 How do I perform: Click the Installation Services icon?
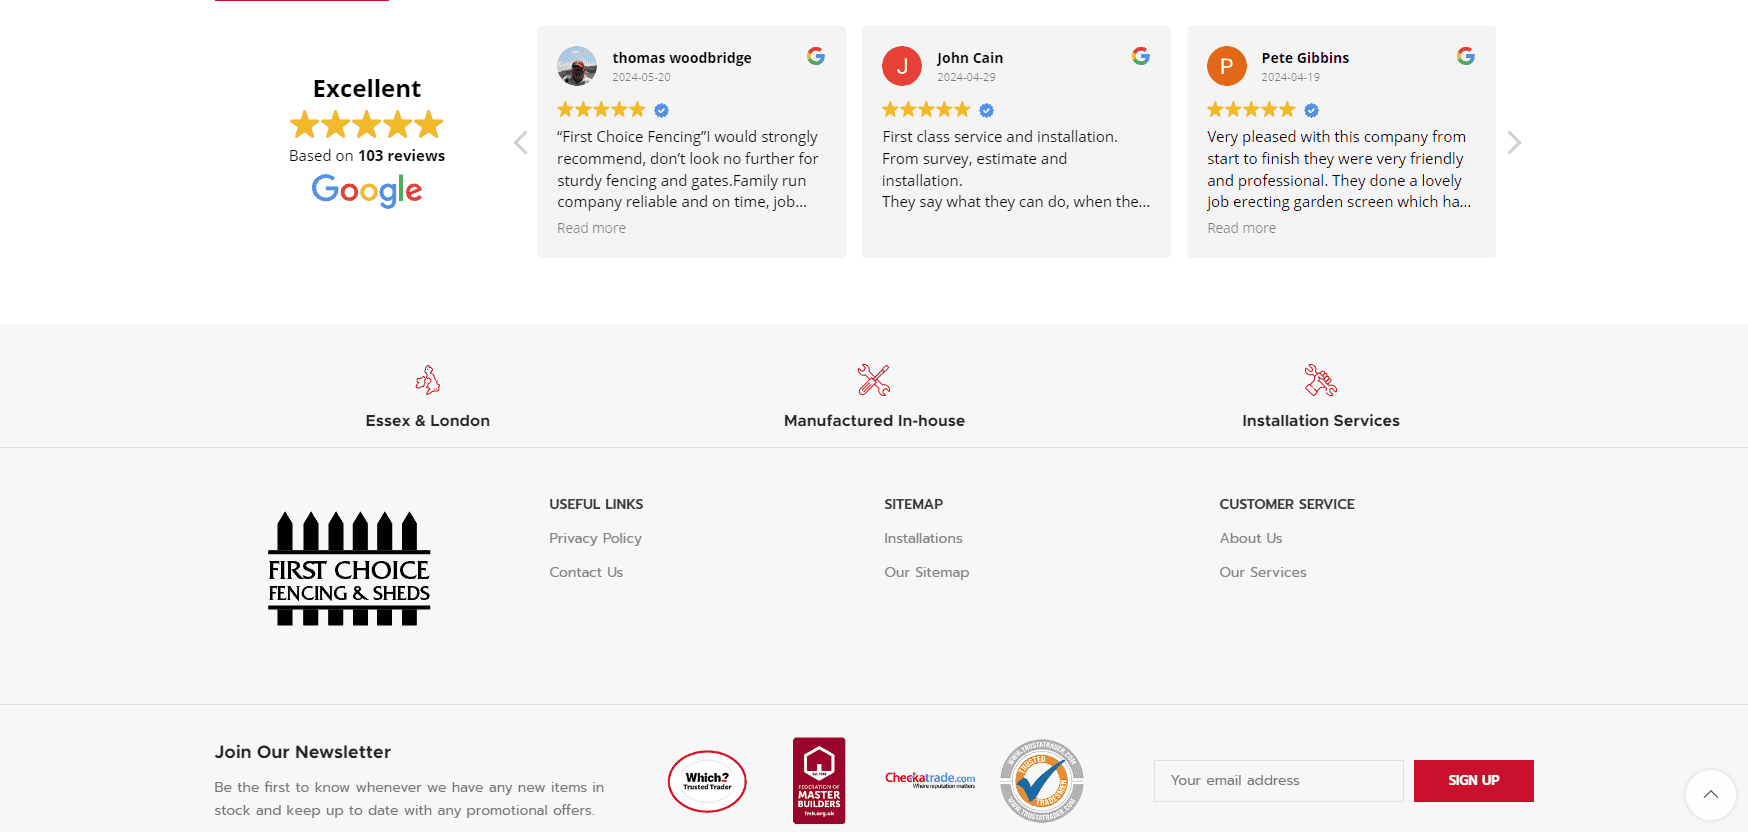tap(1320, 380)
